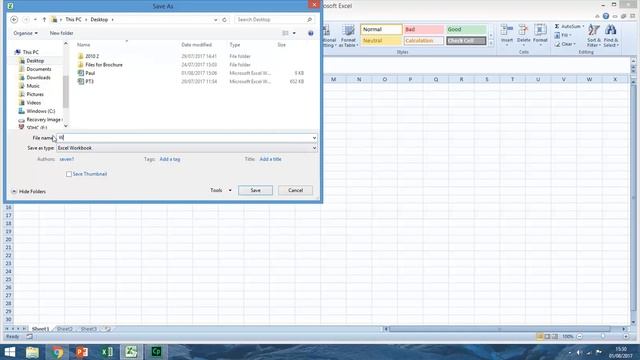Apply the Good cell style swatch
The height and width of the screenshot is (360, 640).
pos(466,29)
